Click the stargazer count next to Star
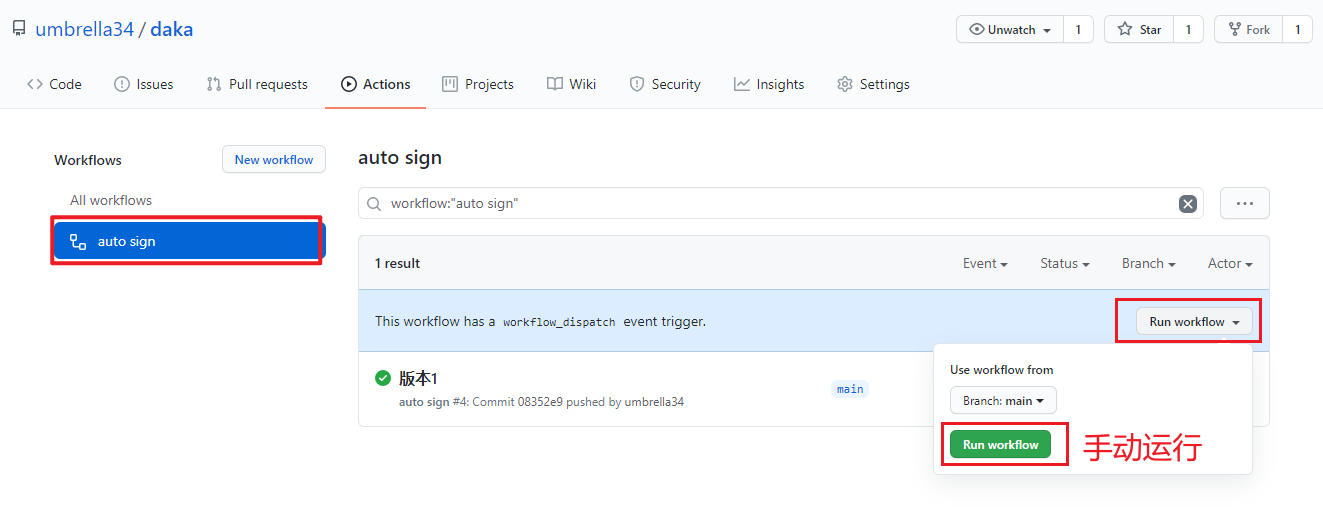This screenshot has width=1323, height=511. pyautogui.click(x=1188, y=30)
